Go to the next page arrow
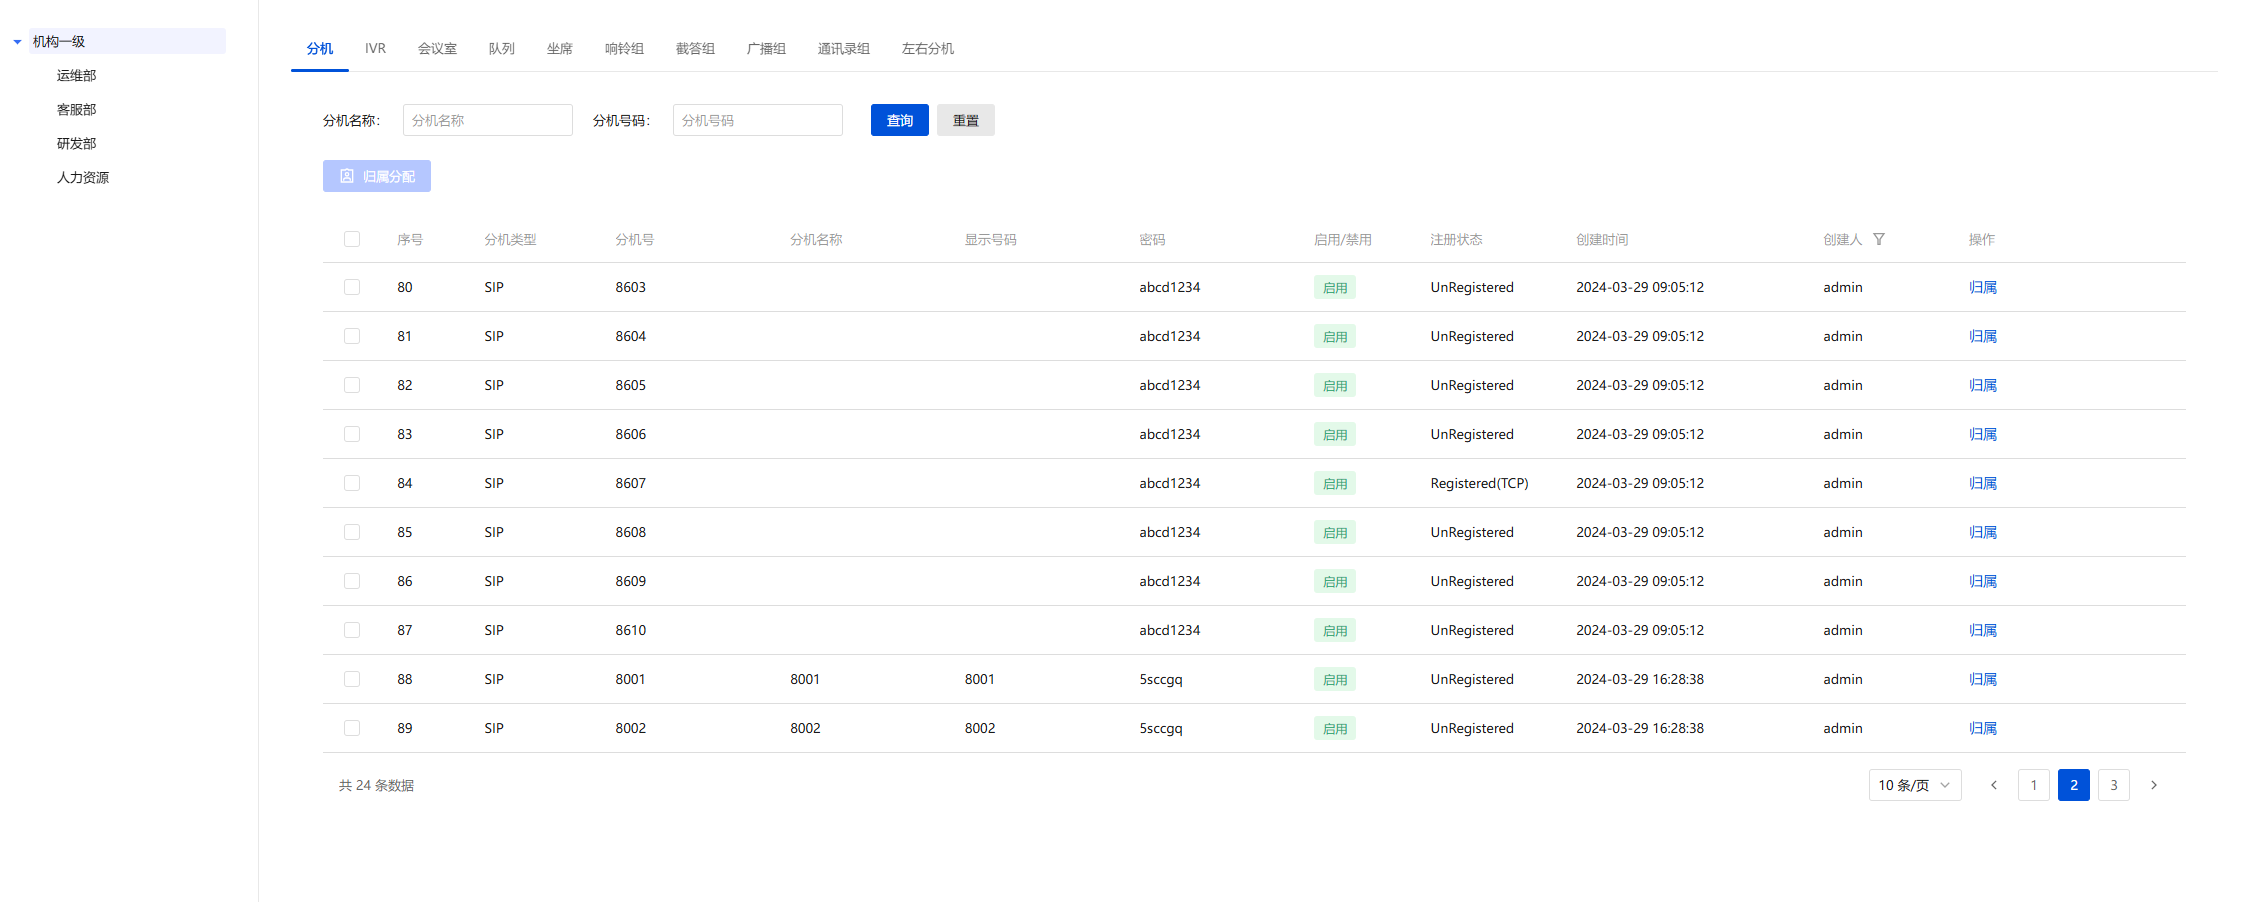This screenshot has width=2242, height=902. pos(2154,785)
